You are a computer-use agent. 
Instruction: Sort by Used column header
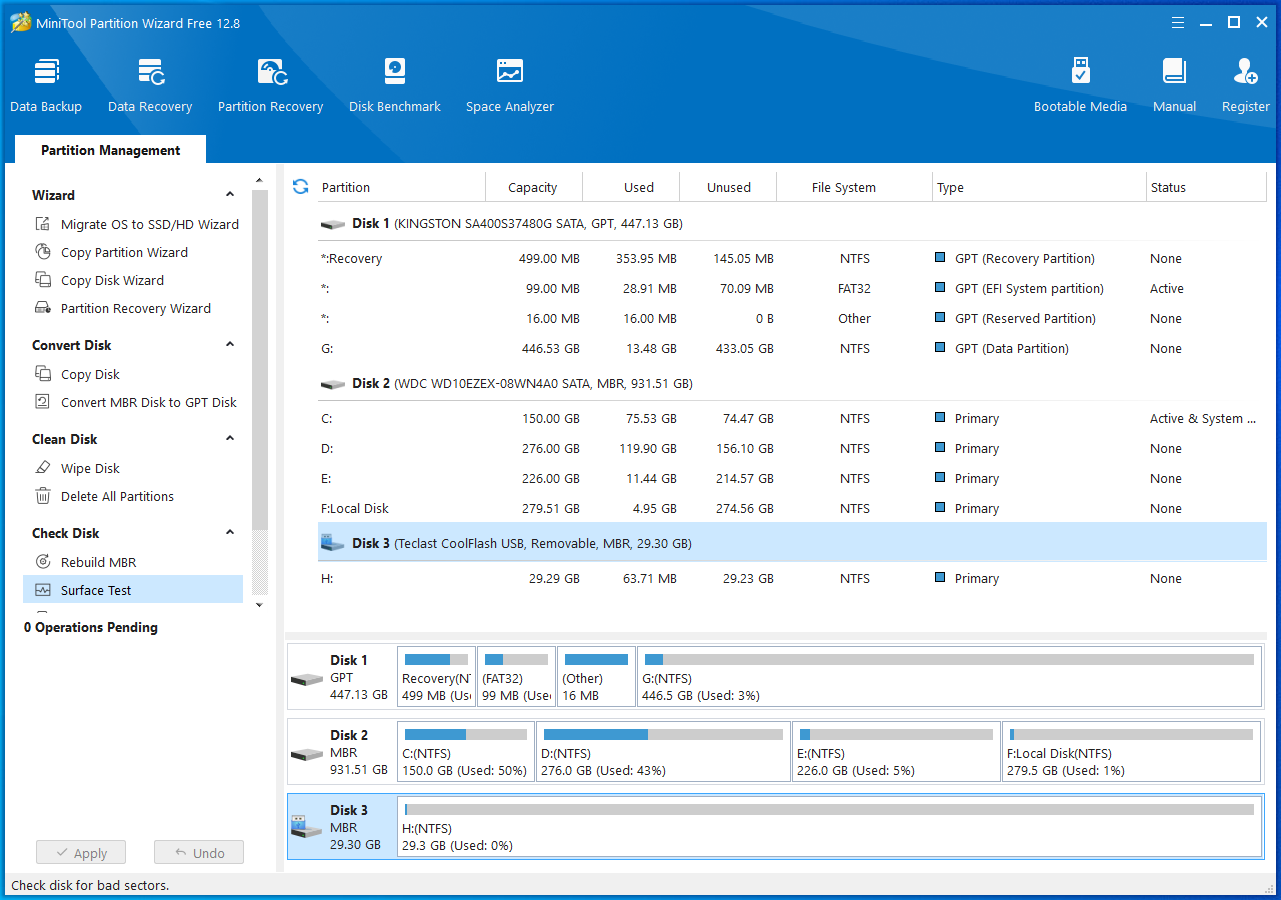click(x=631, y=187)
